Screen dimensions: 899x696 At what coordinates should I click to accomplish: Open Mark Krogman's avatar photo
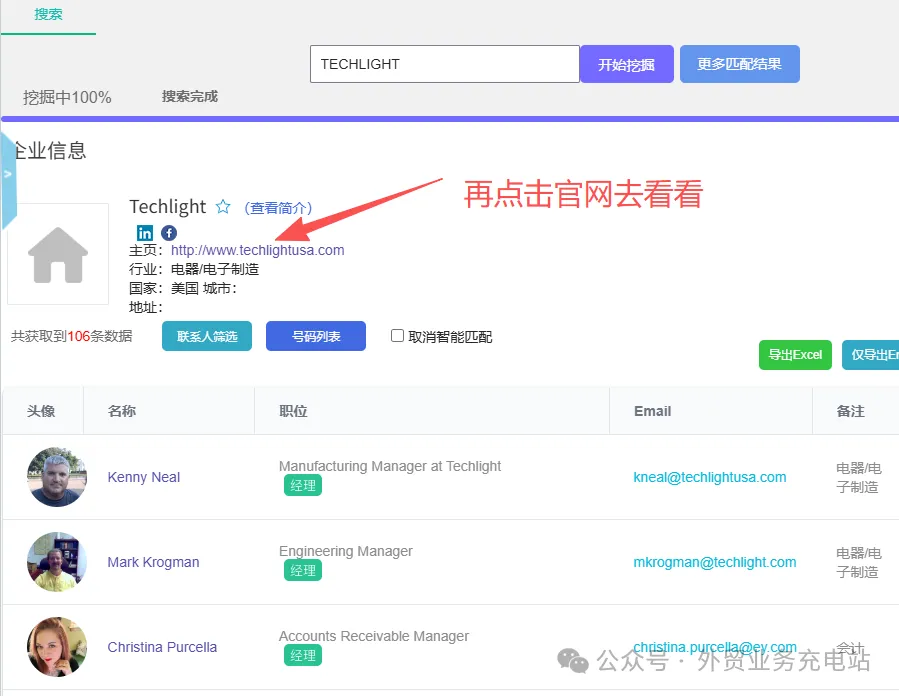(57, 562)
